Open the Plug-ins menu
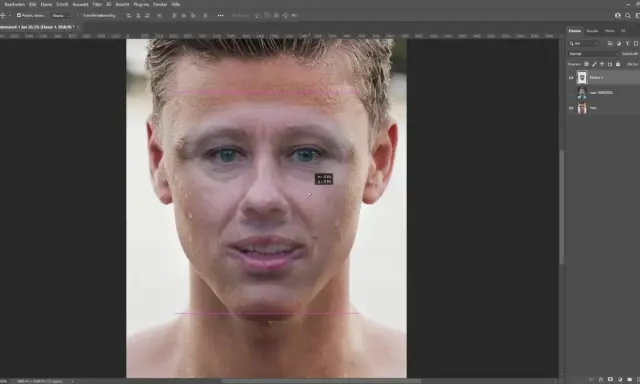The image size is (640, 384). coord(141,4)
